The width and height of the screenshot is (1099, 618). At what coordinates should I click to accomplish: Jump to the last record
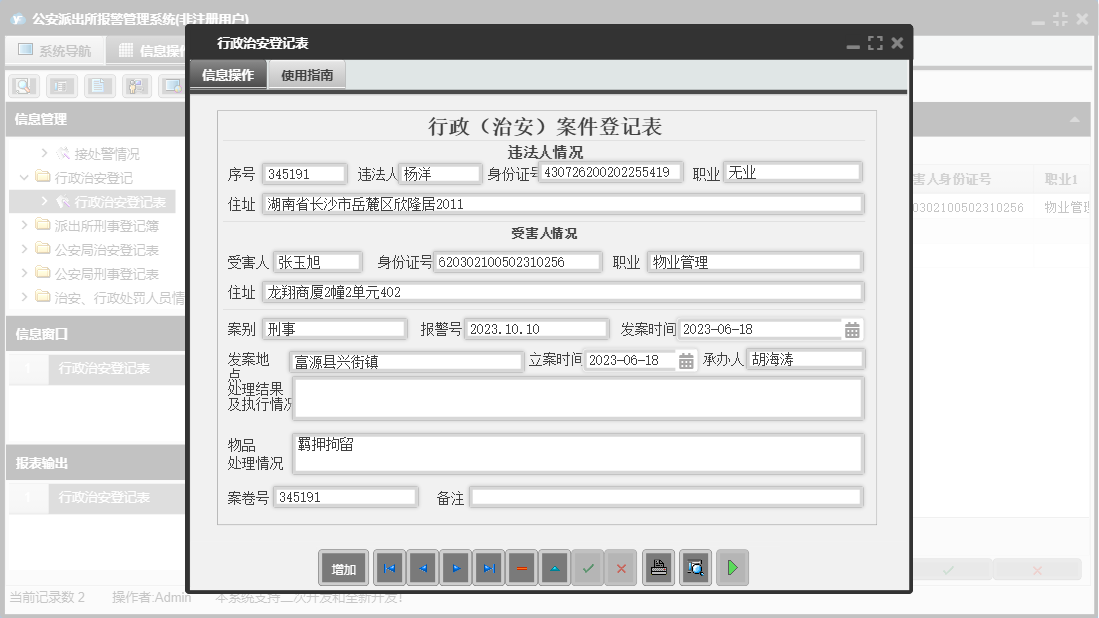coord(488,568)
